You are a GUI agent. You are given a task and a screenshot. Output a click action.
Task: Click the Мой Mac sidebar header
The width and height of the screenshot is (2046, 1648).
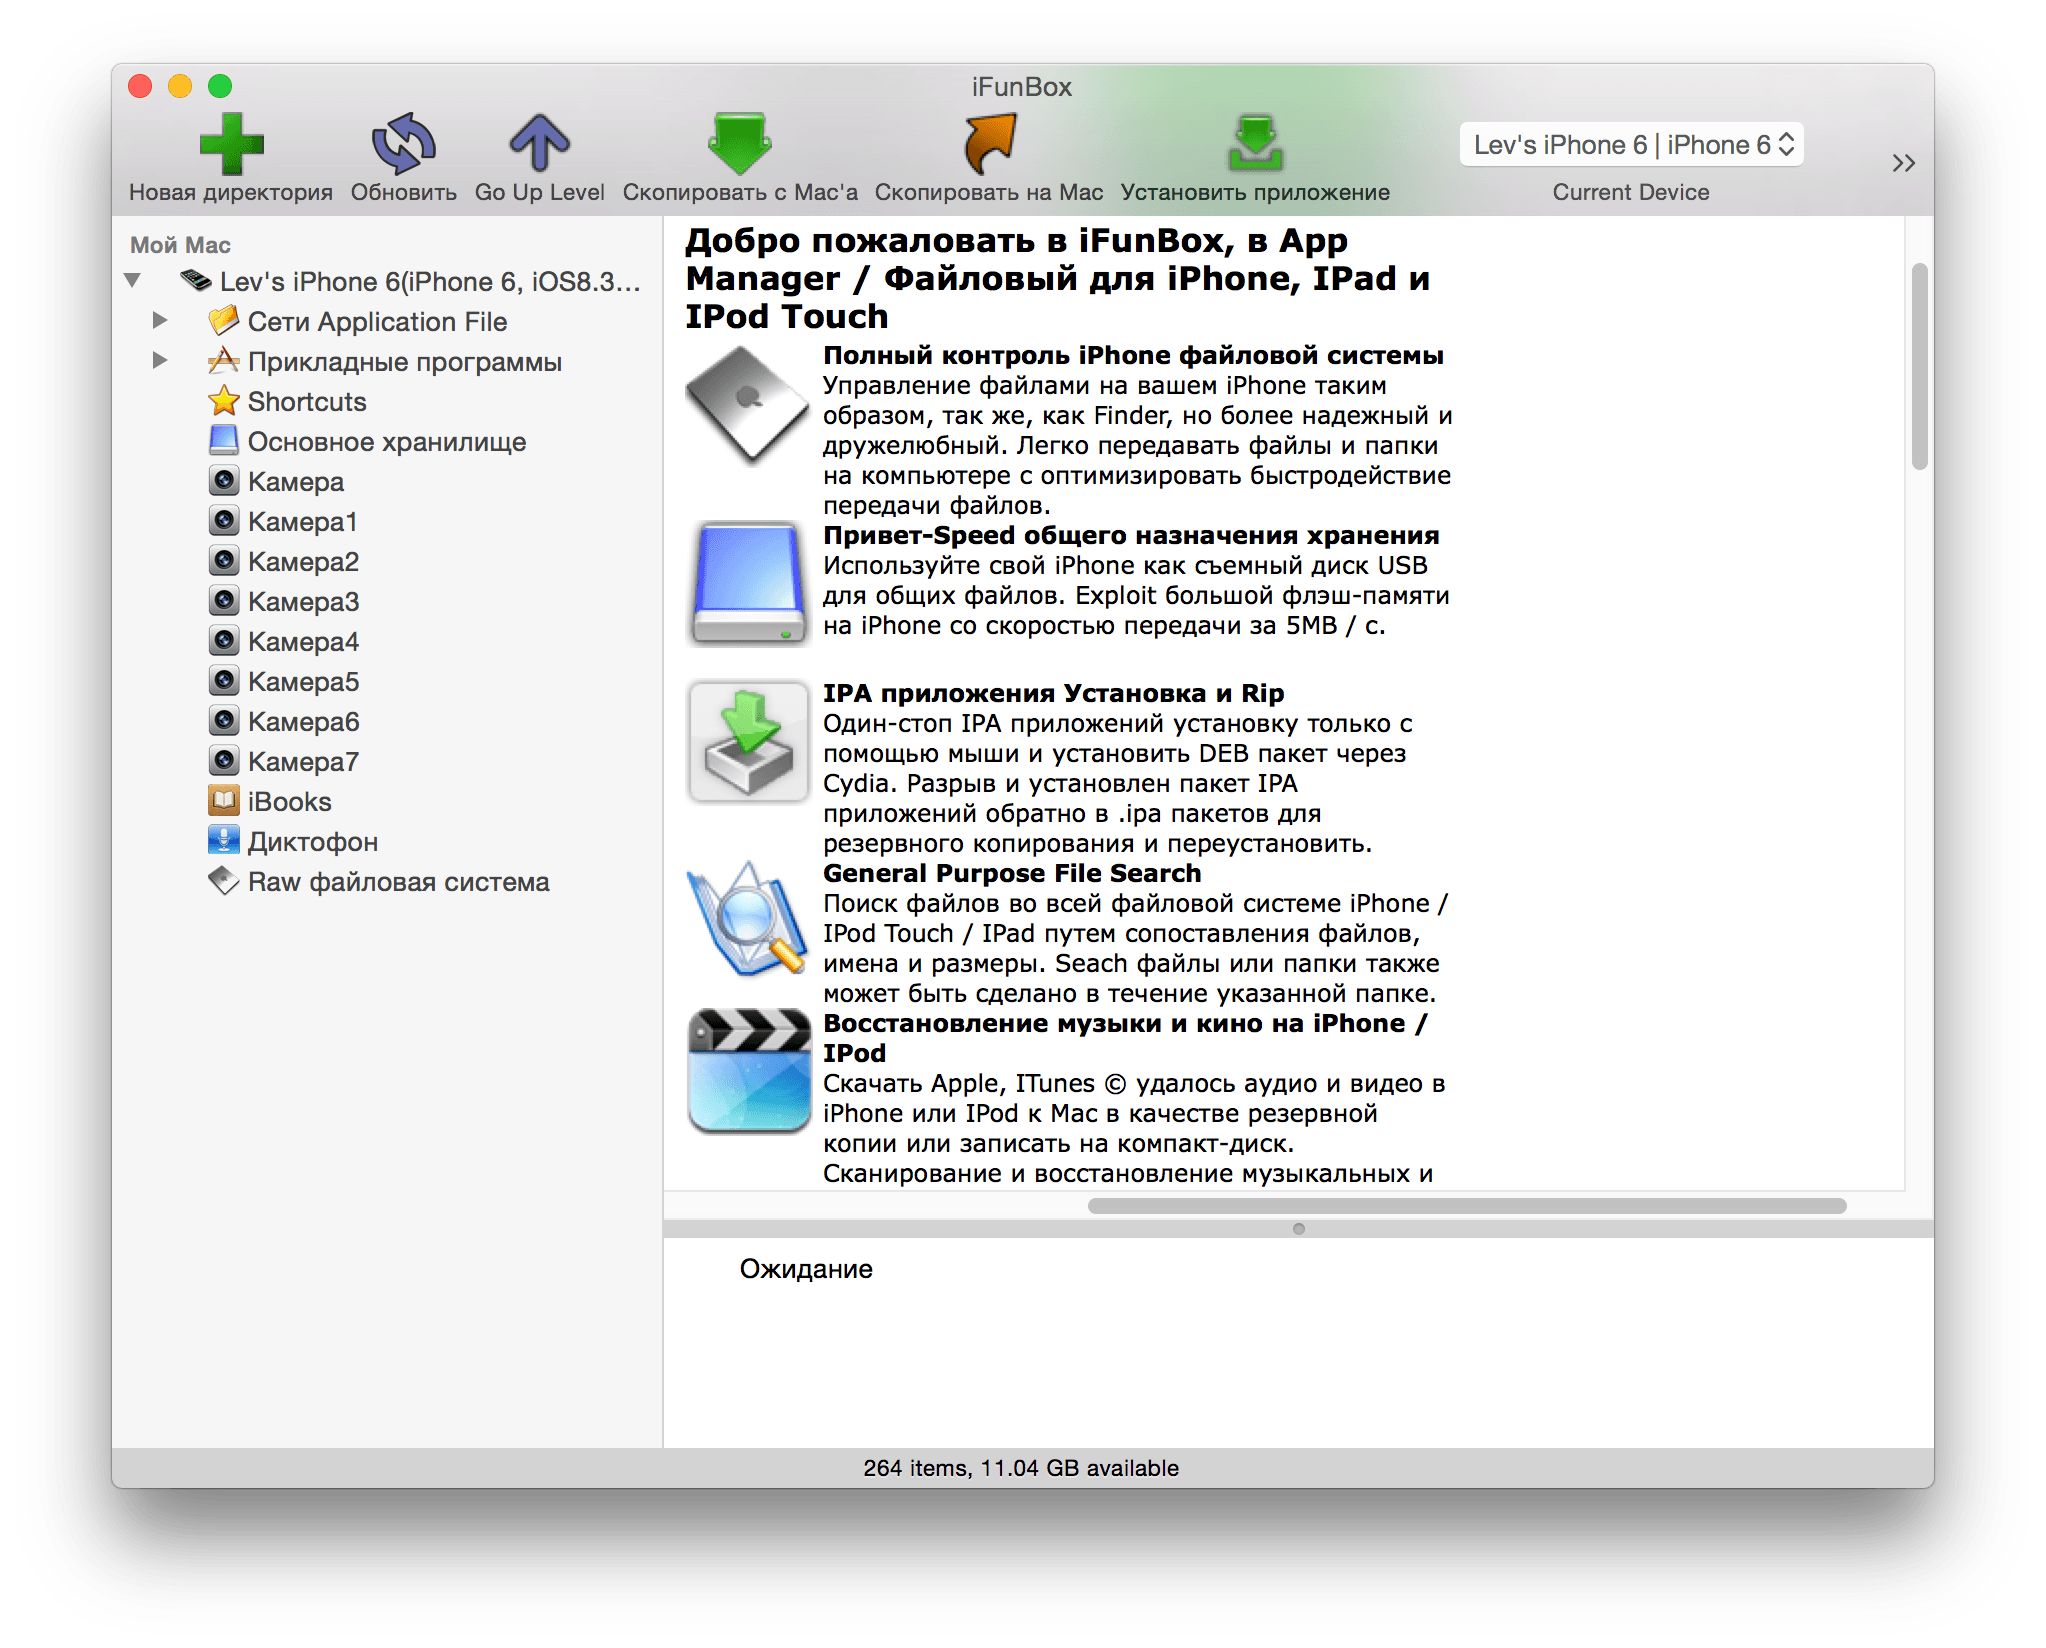coord(180,245)
